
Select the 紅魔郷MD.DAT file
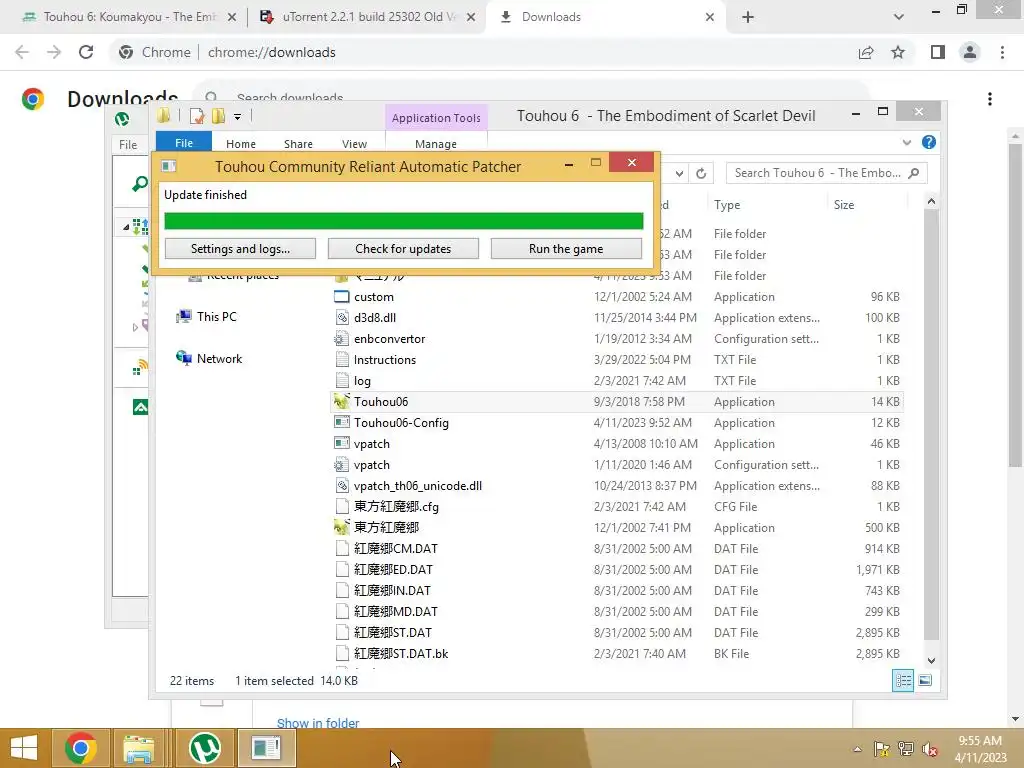(395, 611)
